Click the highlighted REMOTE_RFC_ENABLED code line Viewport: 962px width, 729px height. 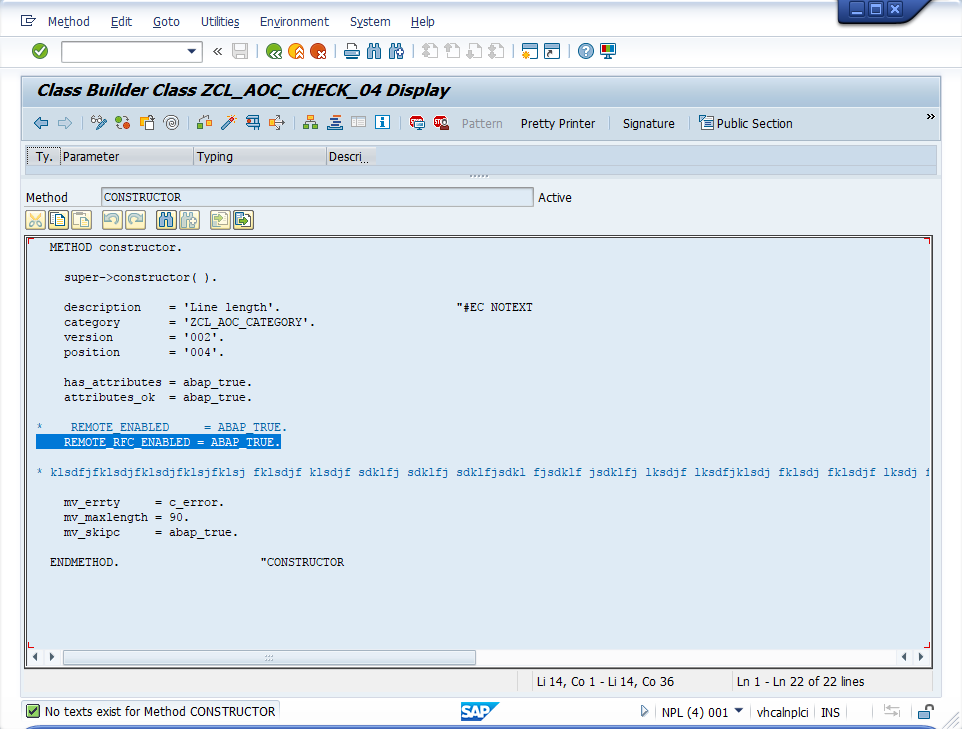158,442
